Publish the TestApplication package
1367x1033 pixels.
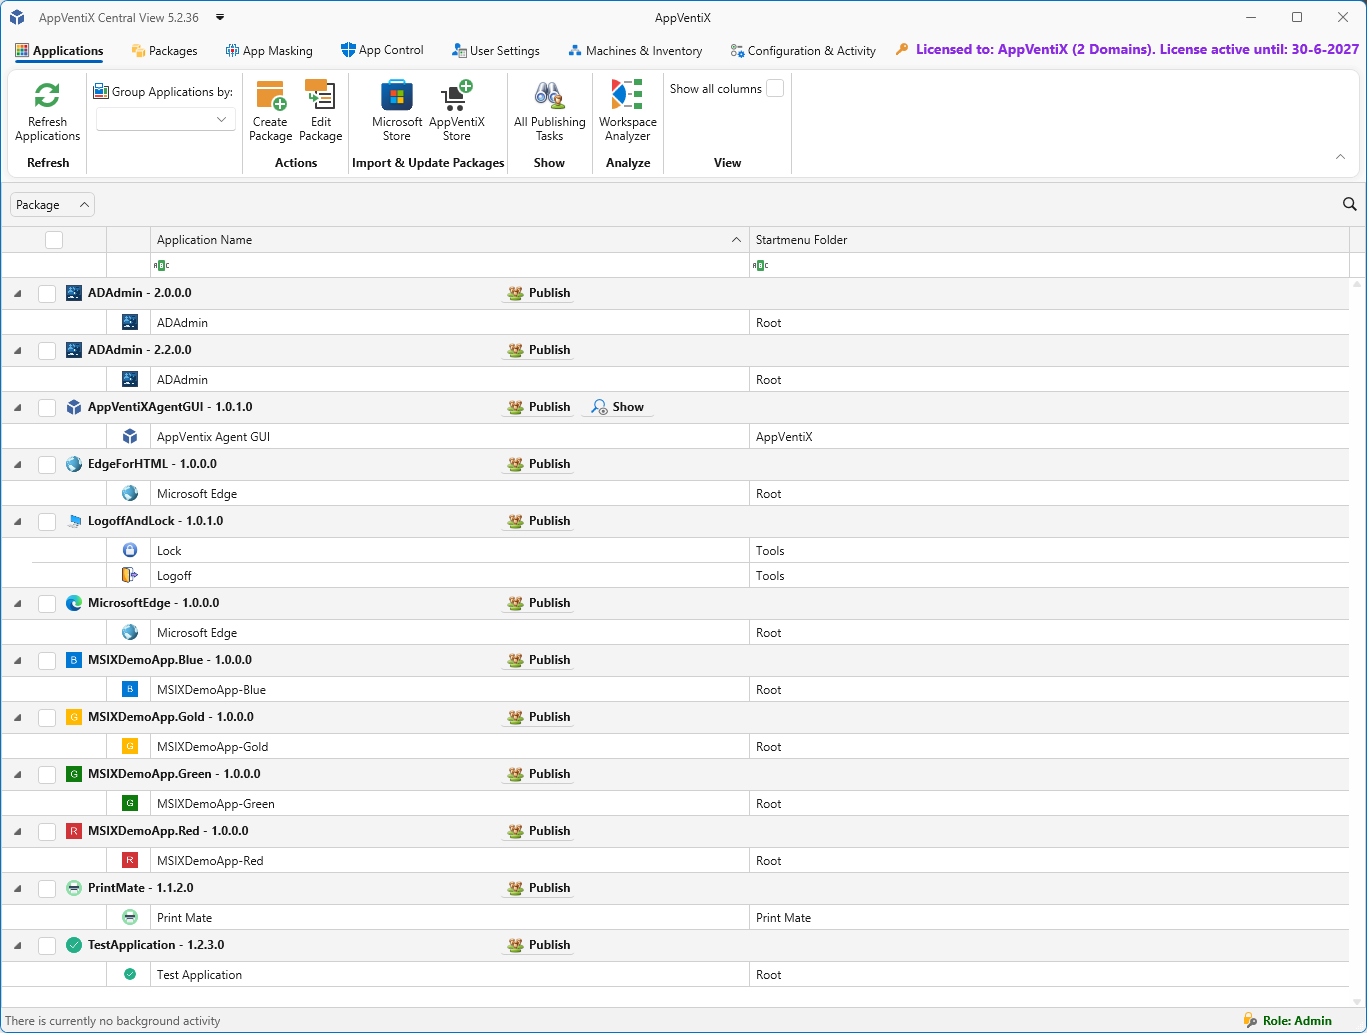point(538,945)
